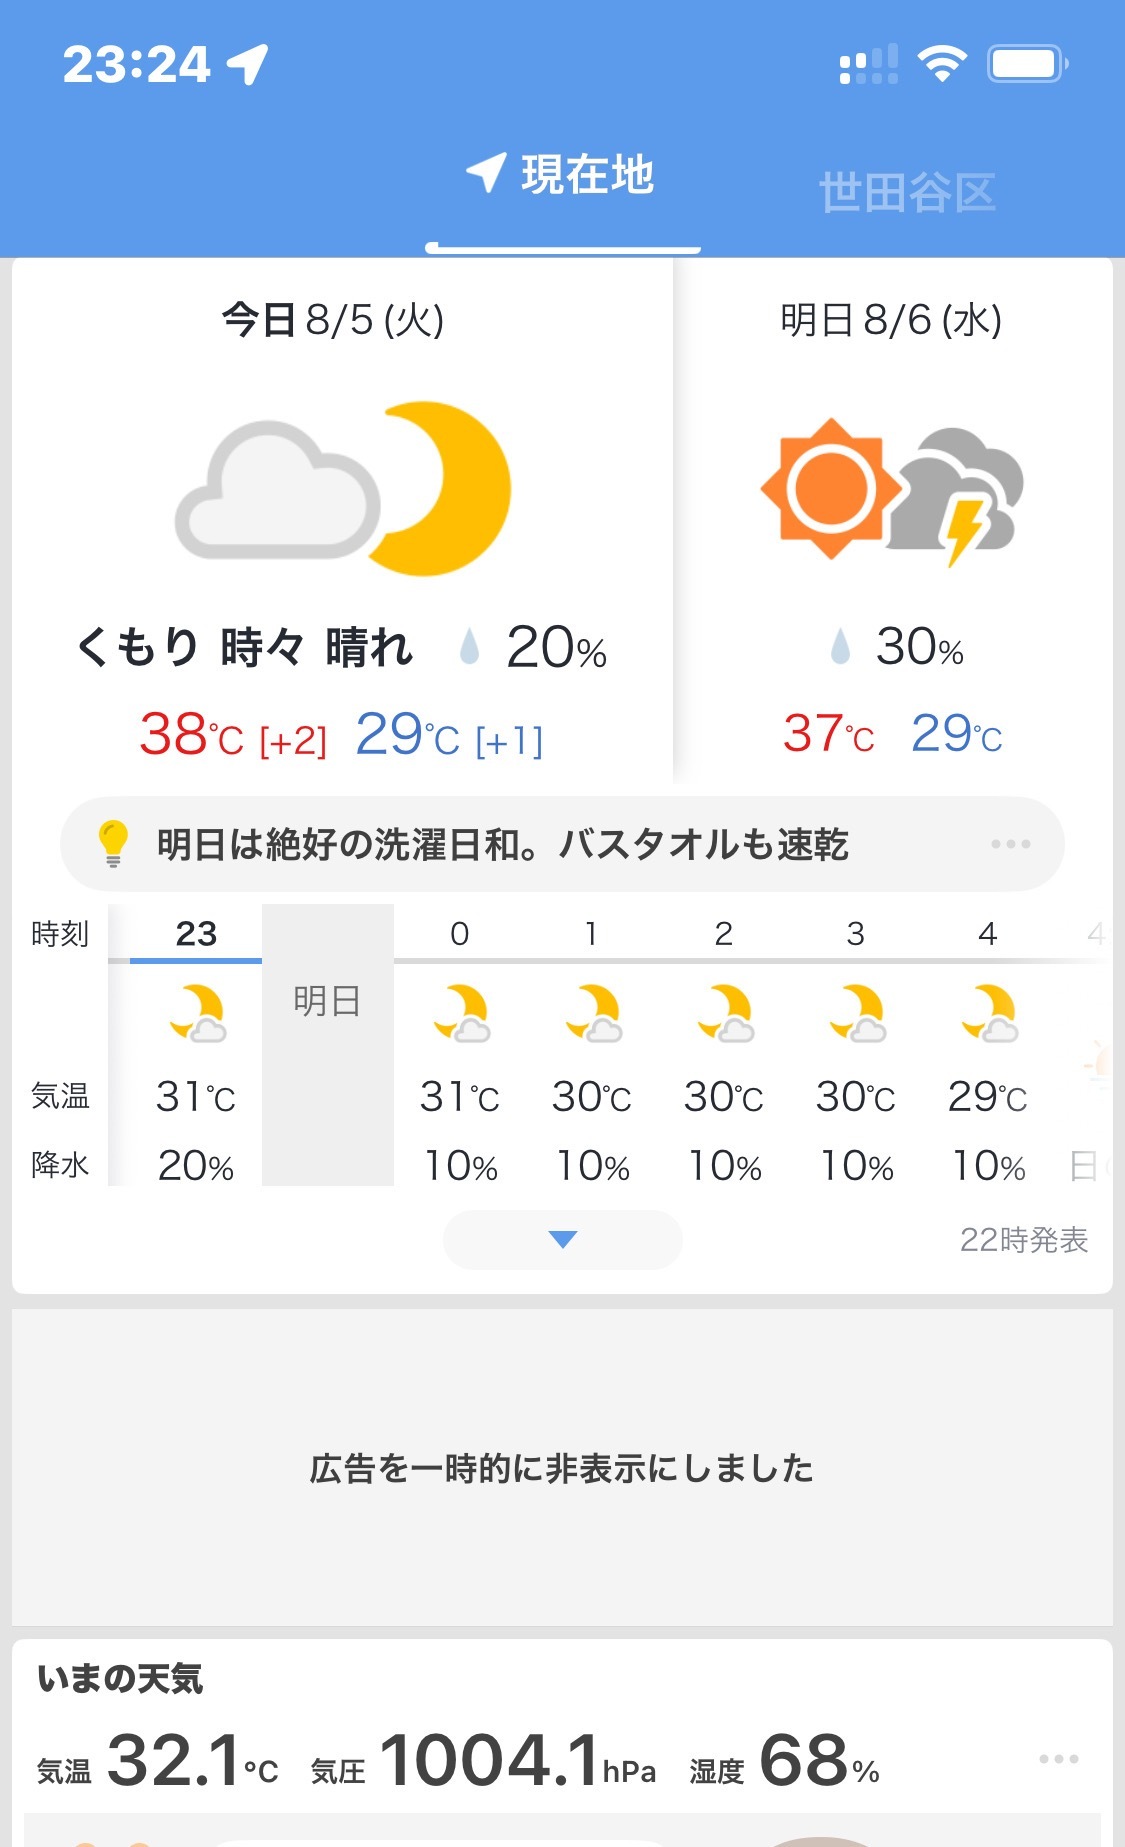The height and width of the screenshot is (1847, 1125).
Task: Tap today's 8/5 date heading
Action: (333, 321)
